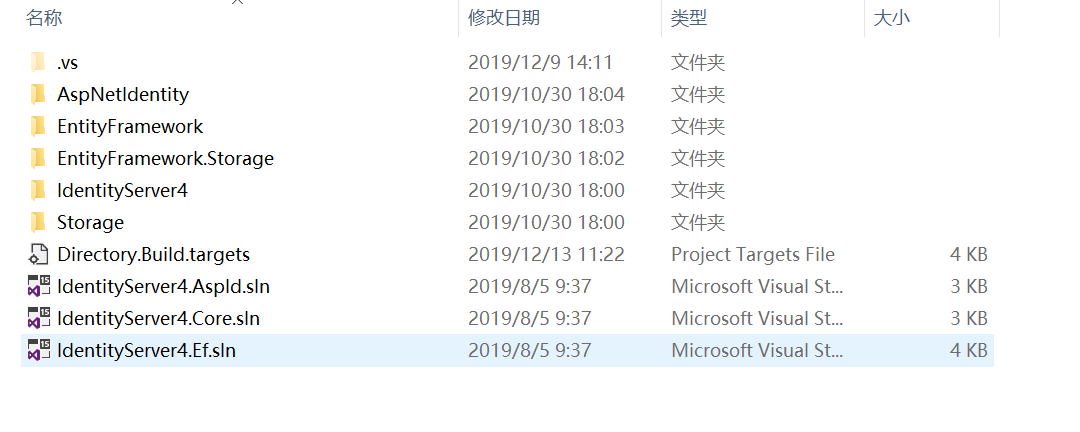Sort by the 类型 column header

688,18
